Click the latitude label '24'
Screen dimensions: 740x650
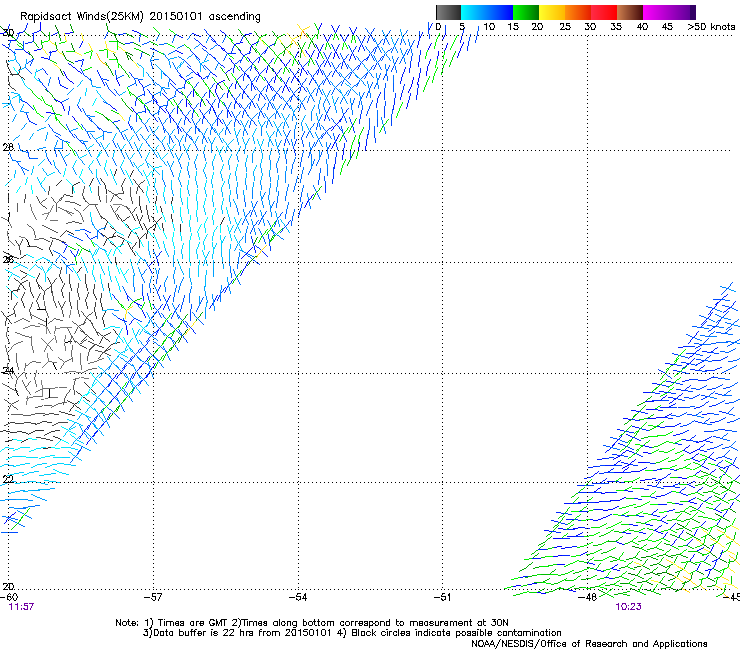click(x=8, y=371)
